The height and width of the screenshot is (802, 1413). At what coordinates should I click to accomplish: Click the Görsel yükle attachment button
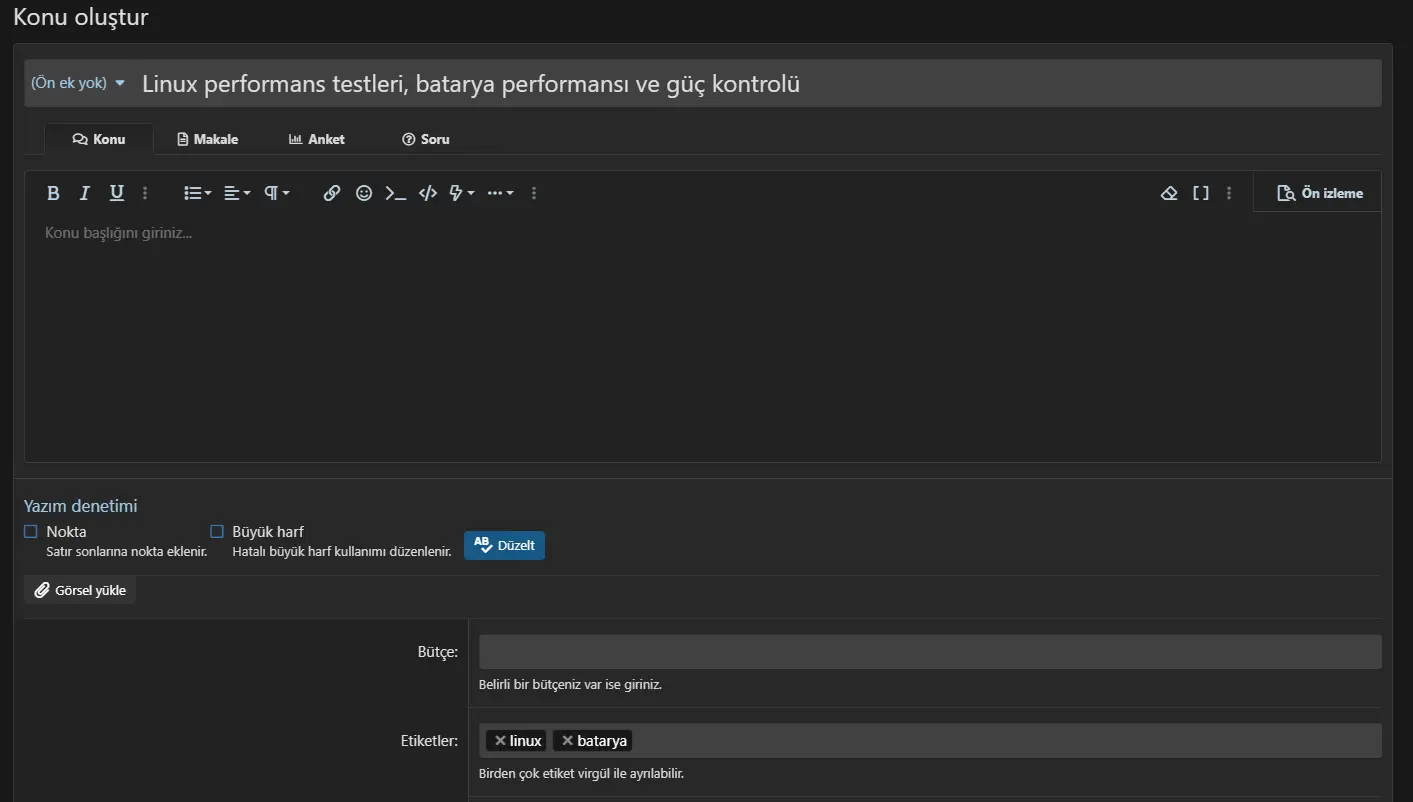pyautogui.click(x=80, y=590)
